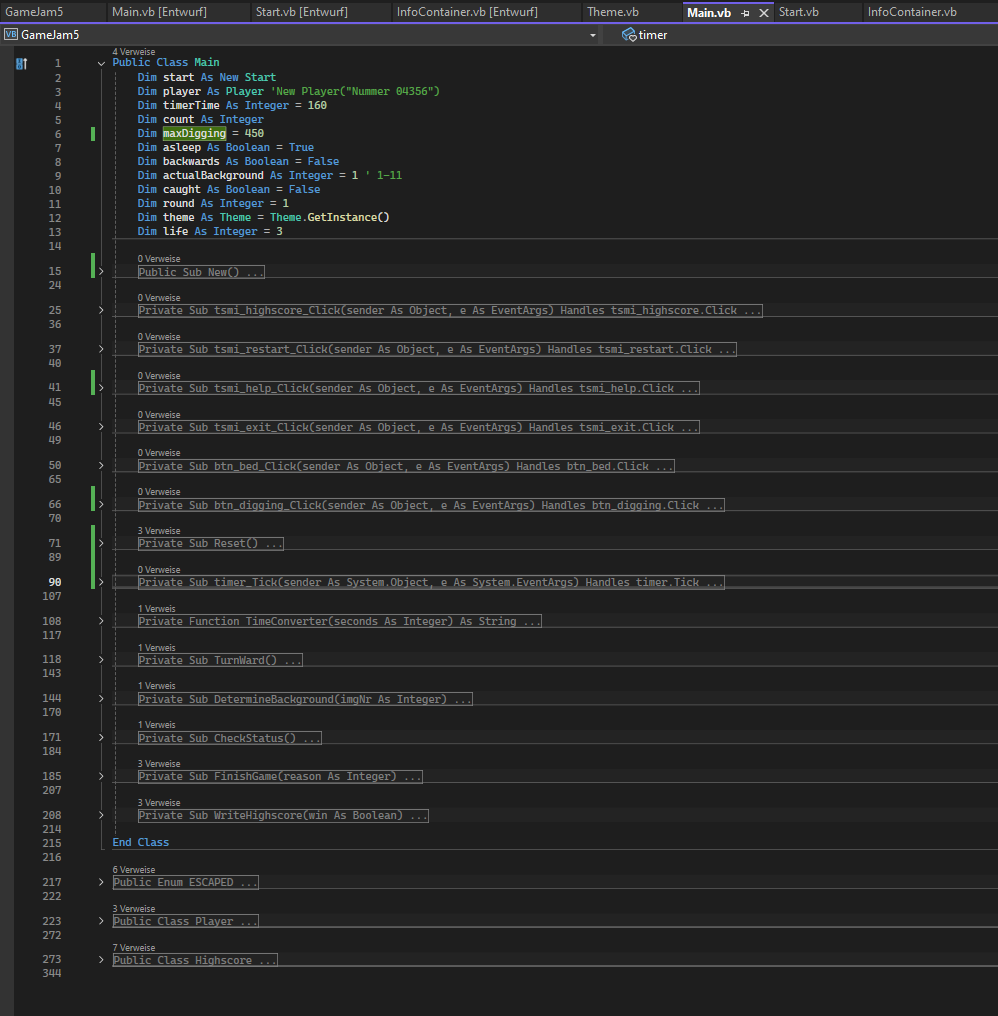Click the VB project icon beside GameJam5
Viewport: 998px width, 1016px height.
[x=11, y=35]
